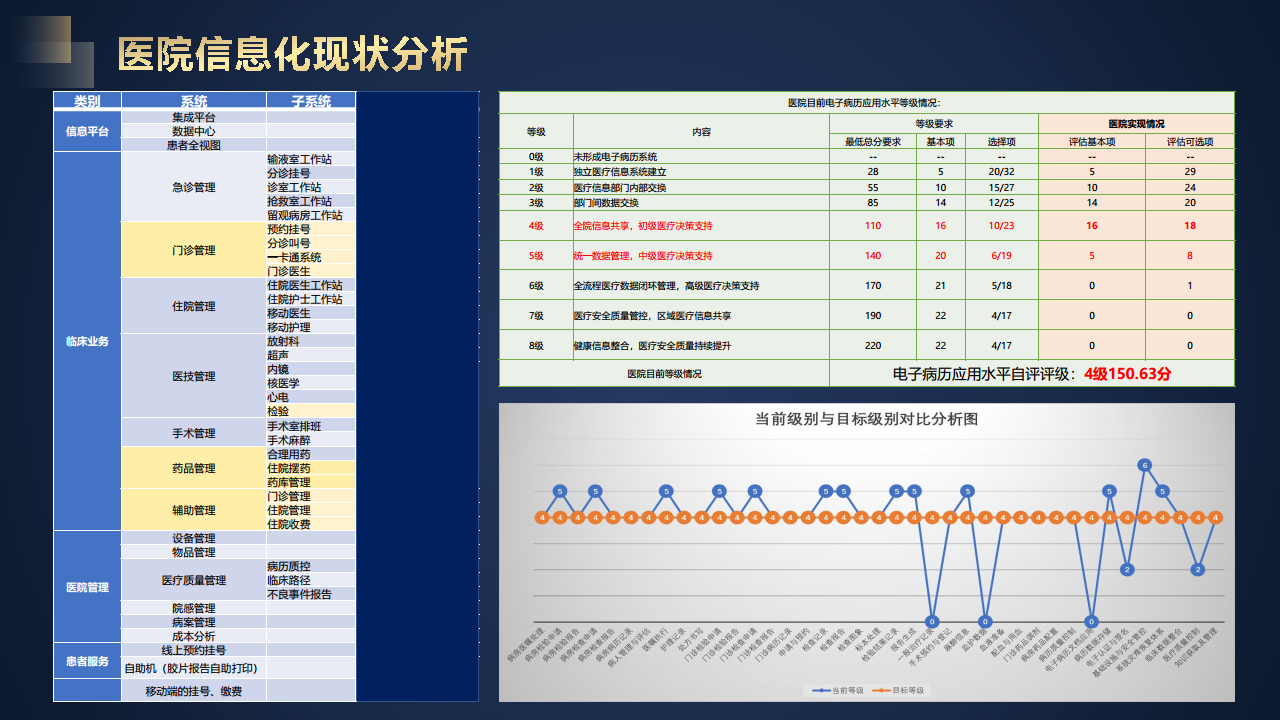The image size is (1280, 720).
Task: Select the 移动端的挂号、缴费 cell
Action: pos(194,691)
